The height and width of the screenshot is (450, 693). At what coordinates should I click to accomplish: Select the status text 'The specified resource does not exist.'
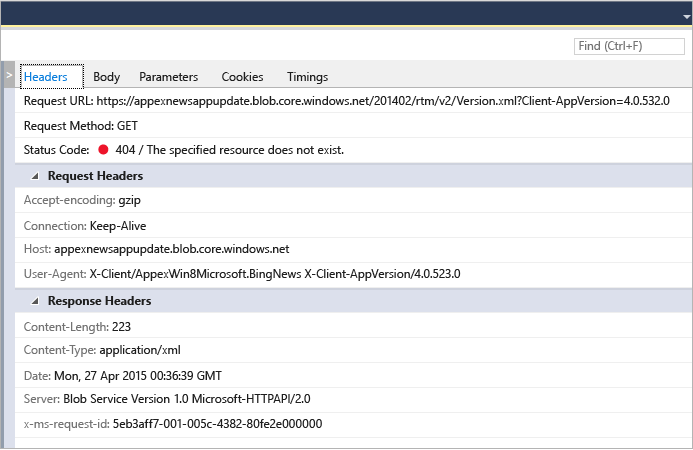click(x=245, y=150)
